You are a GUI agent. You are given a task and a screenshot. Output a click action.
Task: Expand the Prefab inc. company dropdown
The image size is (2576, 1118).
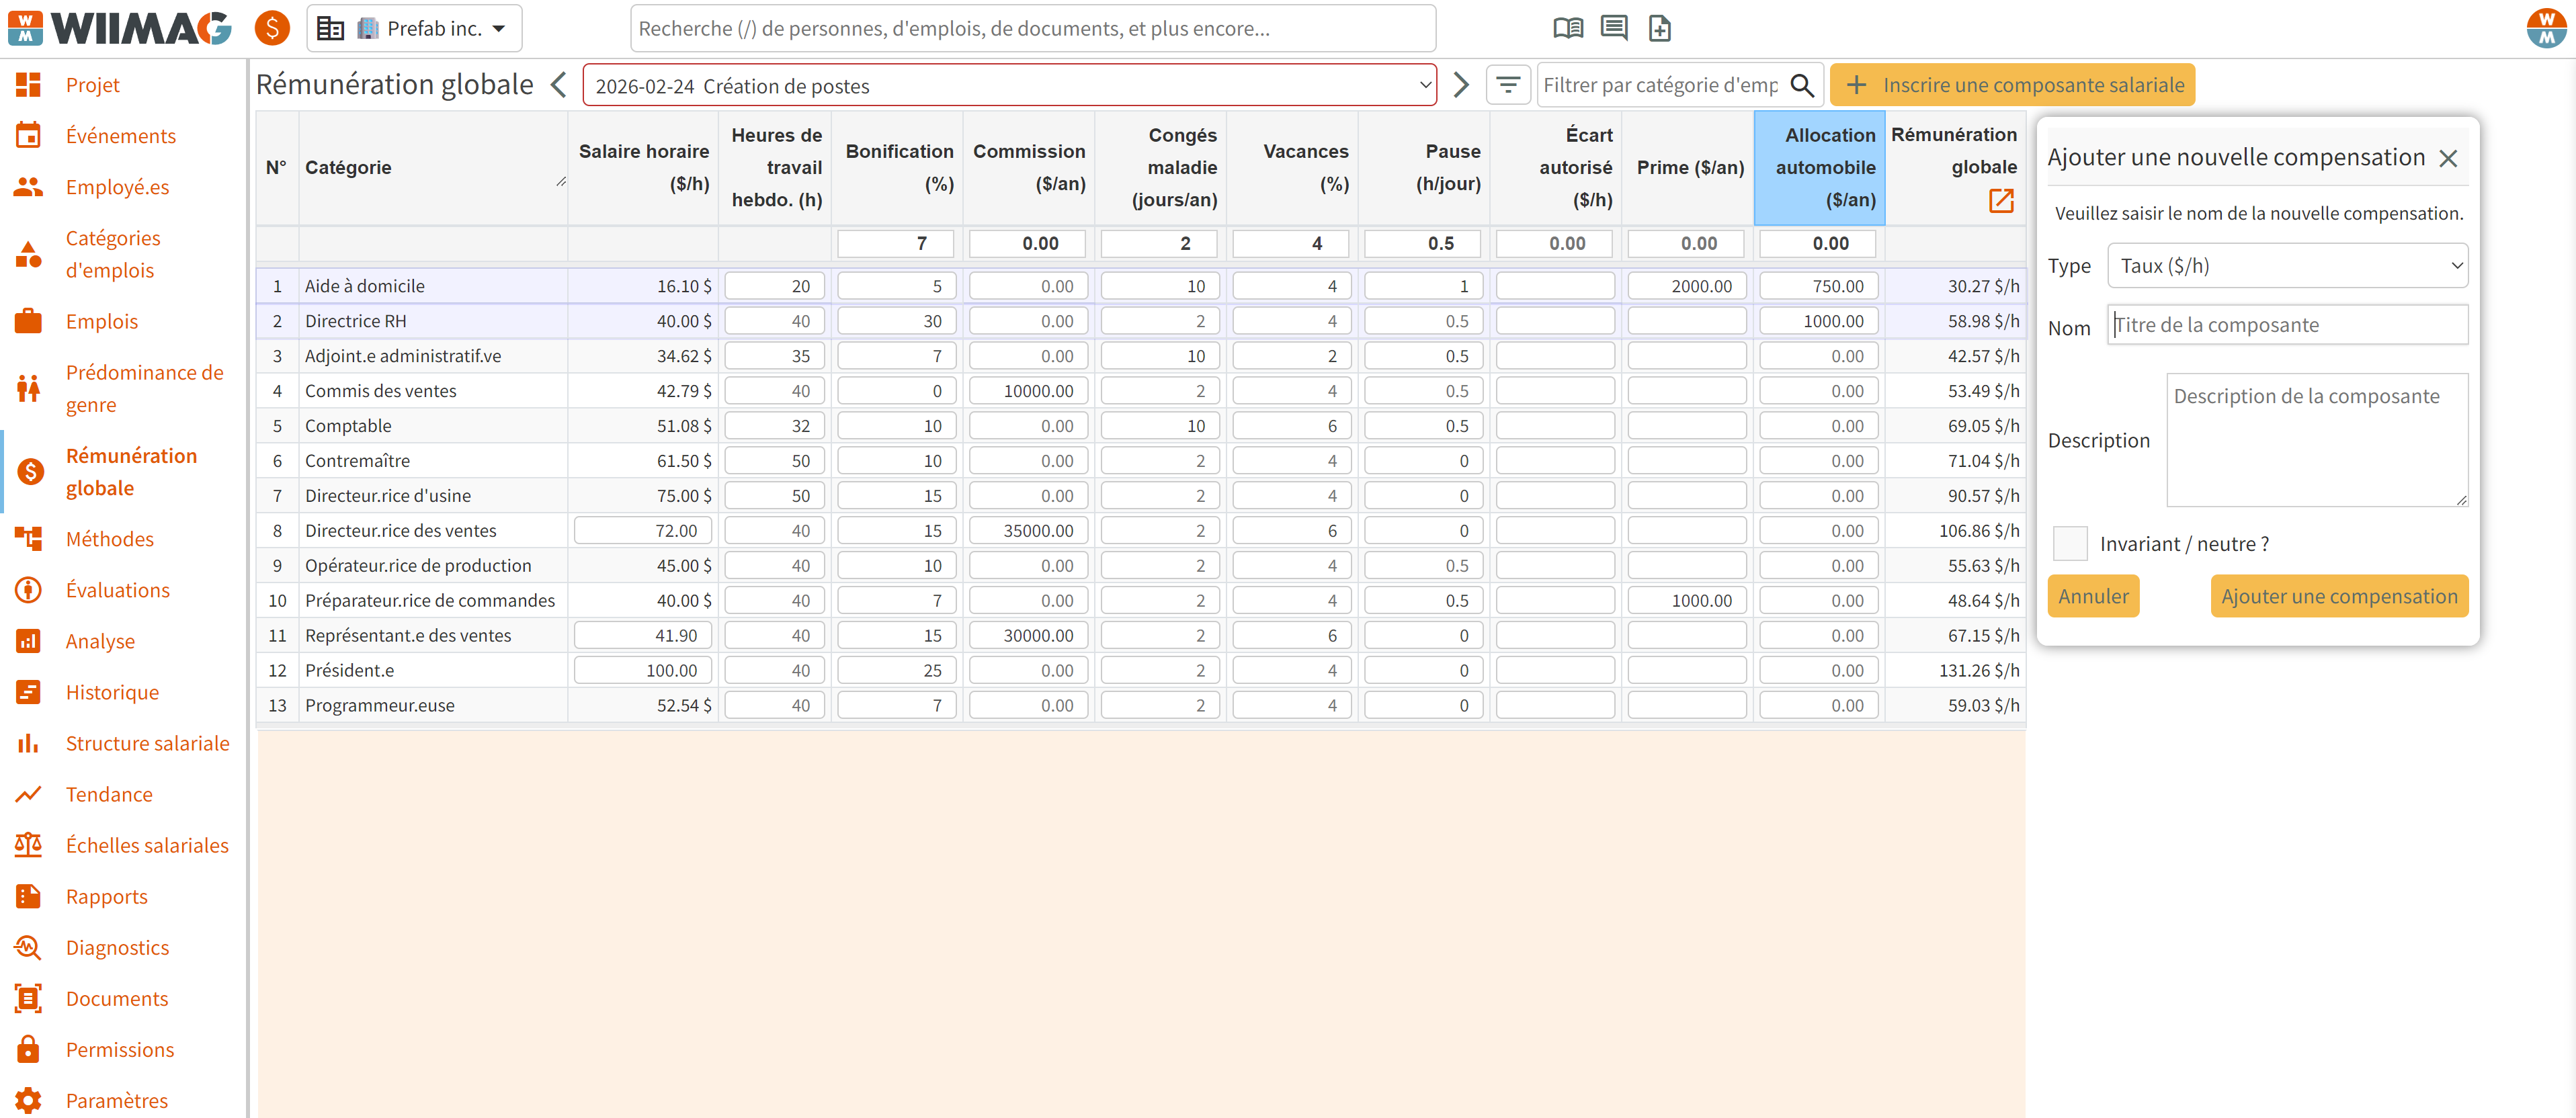414,28
